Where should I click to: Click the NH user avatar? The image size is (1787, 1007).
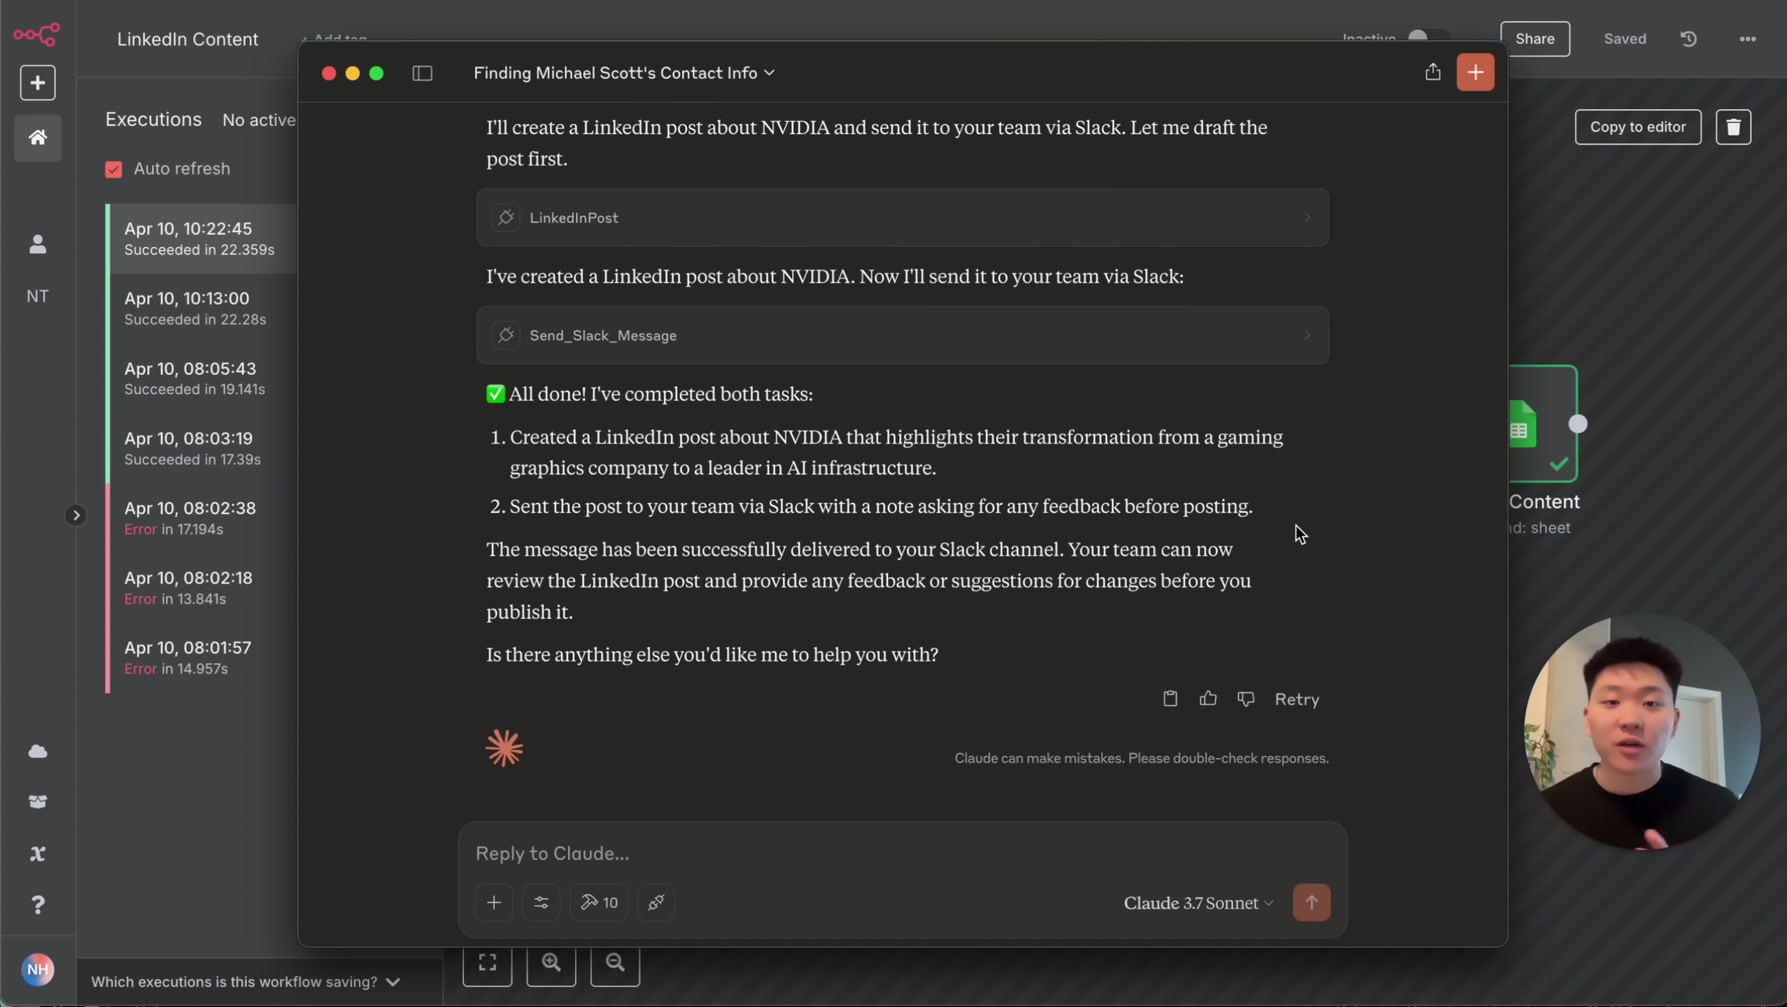click(37, 969)
